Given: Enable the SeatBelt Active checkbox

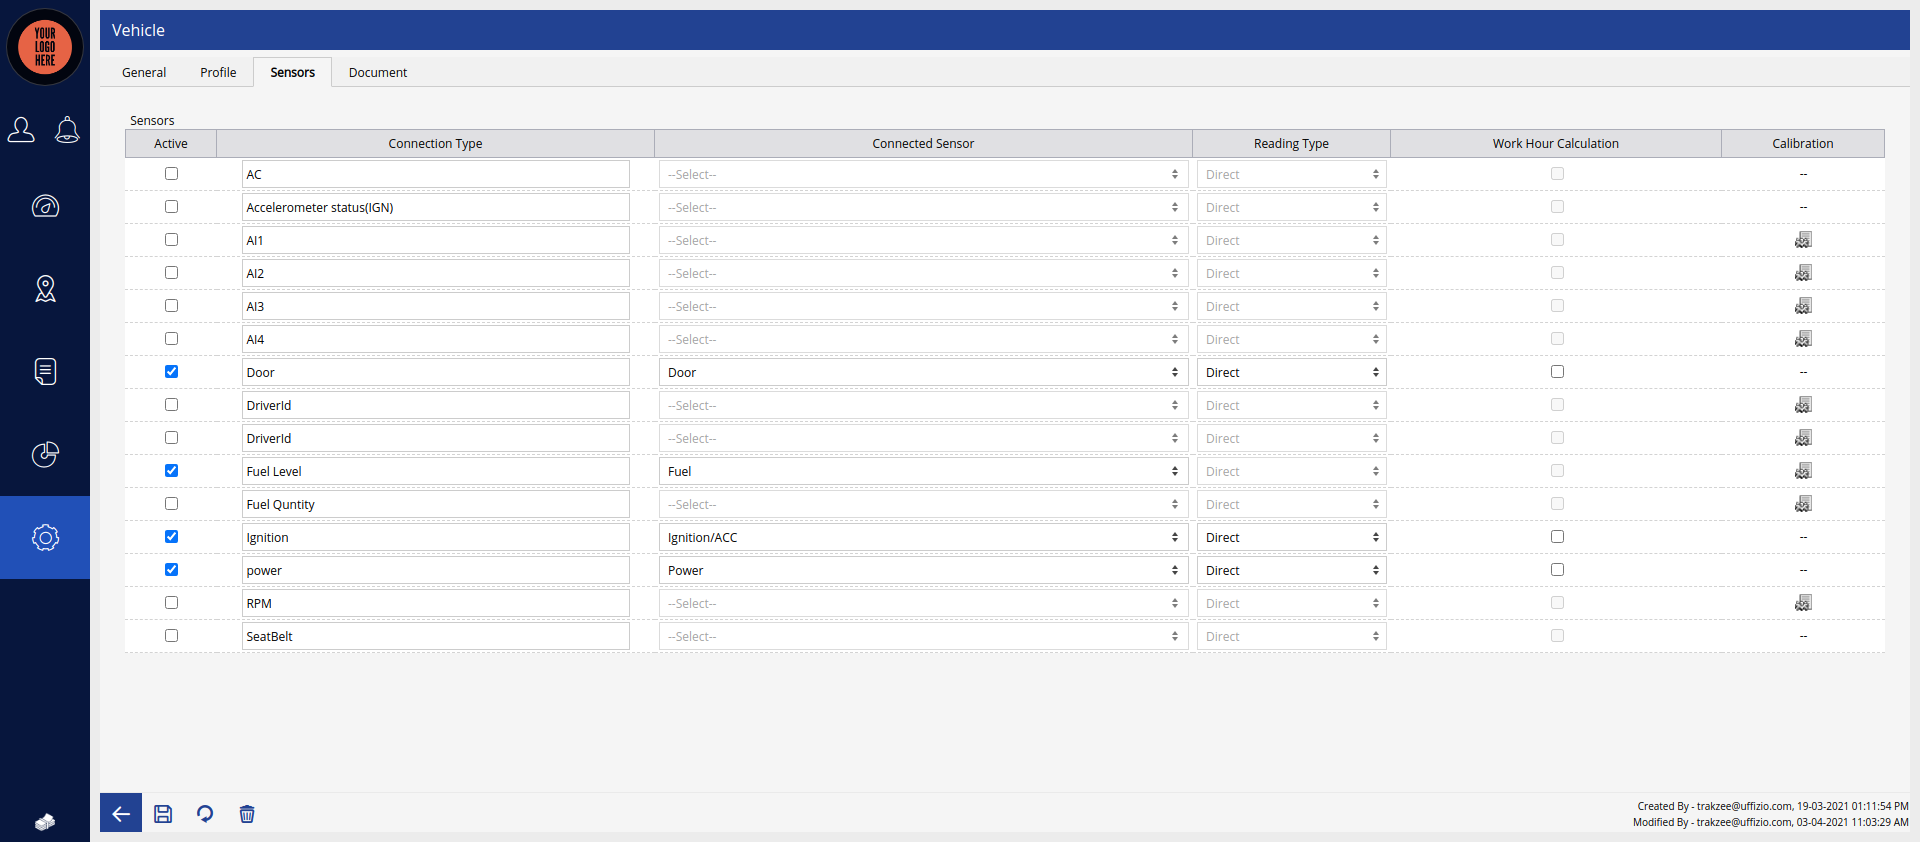Looking at the screenshot, I should pos(171,636).
